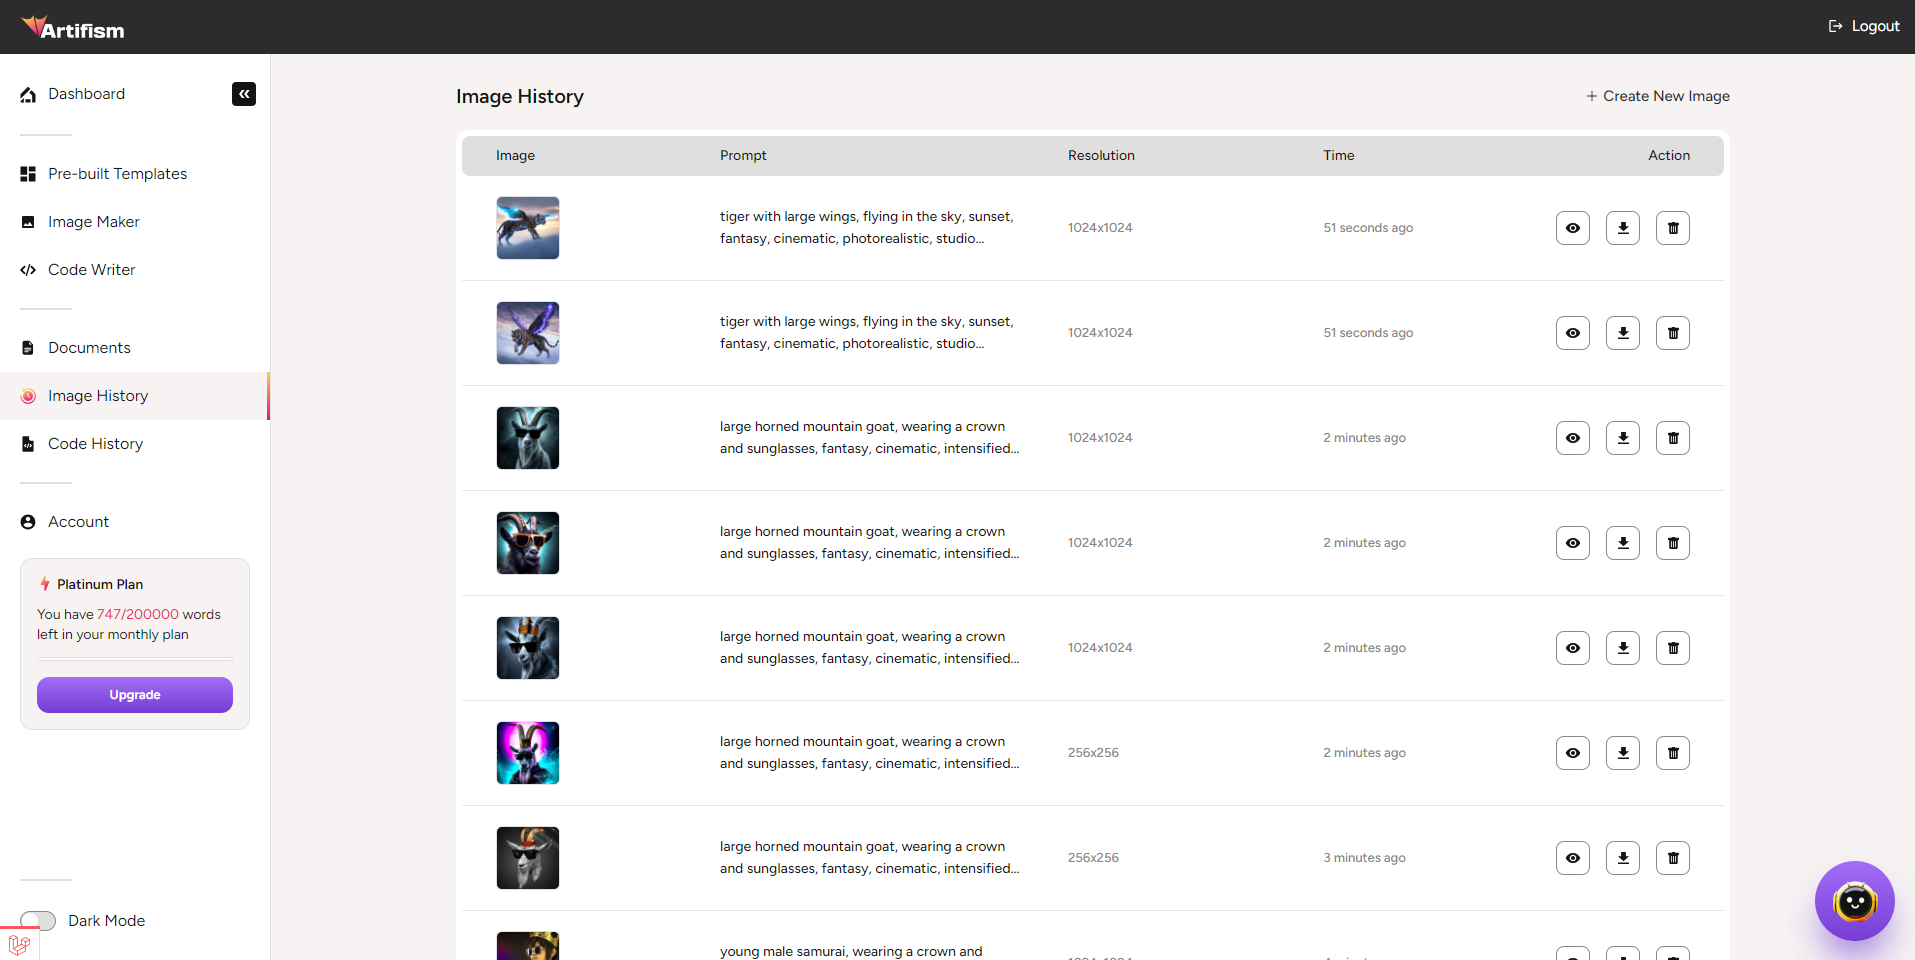Click the Action column header
Screen dimensions: 1915x960
1669,156
